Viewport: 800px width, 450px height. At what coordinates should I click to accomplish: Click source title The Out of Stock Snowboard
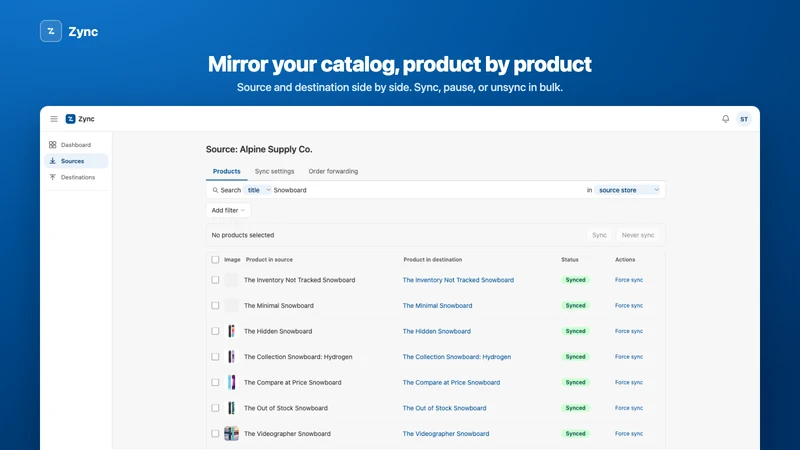(x=286, y=408)
